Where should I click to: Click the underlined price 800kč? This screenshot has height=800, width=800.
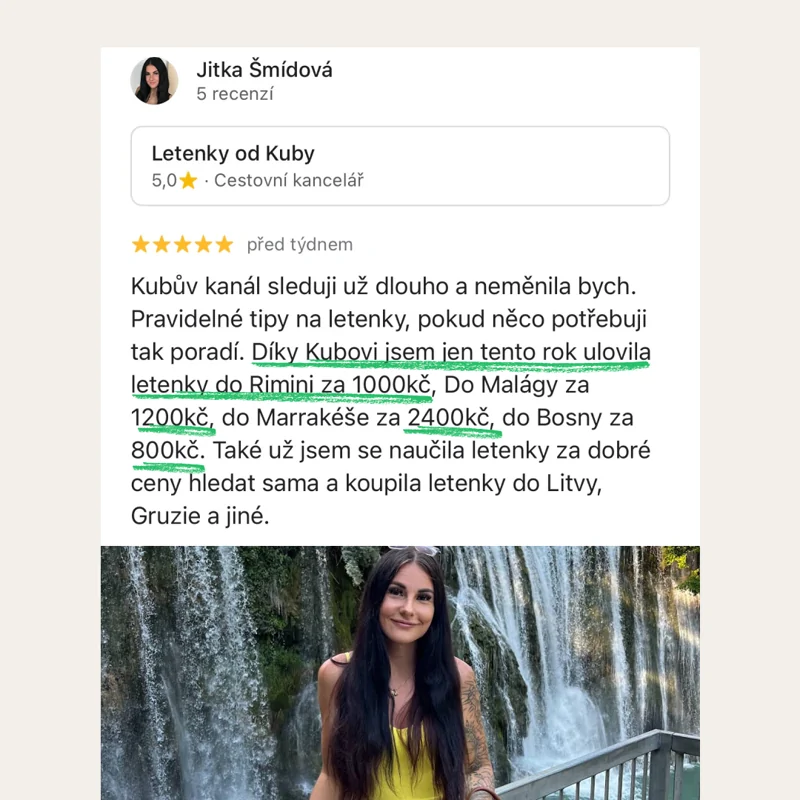coord(167,451)
